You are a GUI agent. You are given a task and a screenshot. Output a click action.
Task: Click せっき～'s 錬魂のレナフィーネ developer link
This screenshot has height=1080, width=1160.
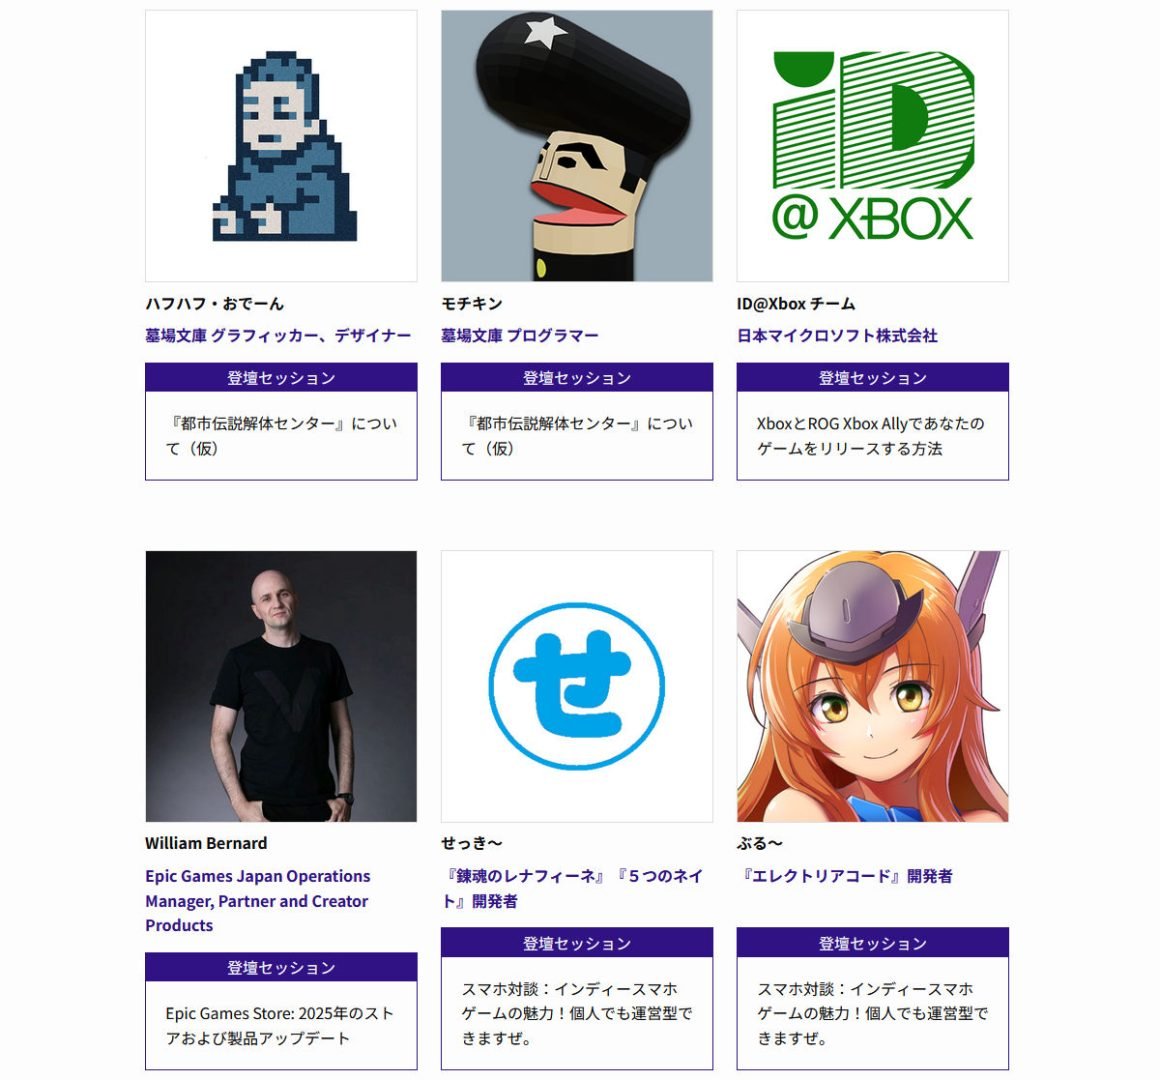572,888
